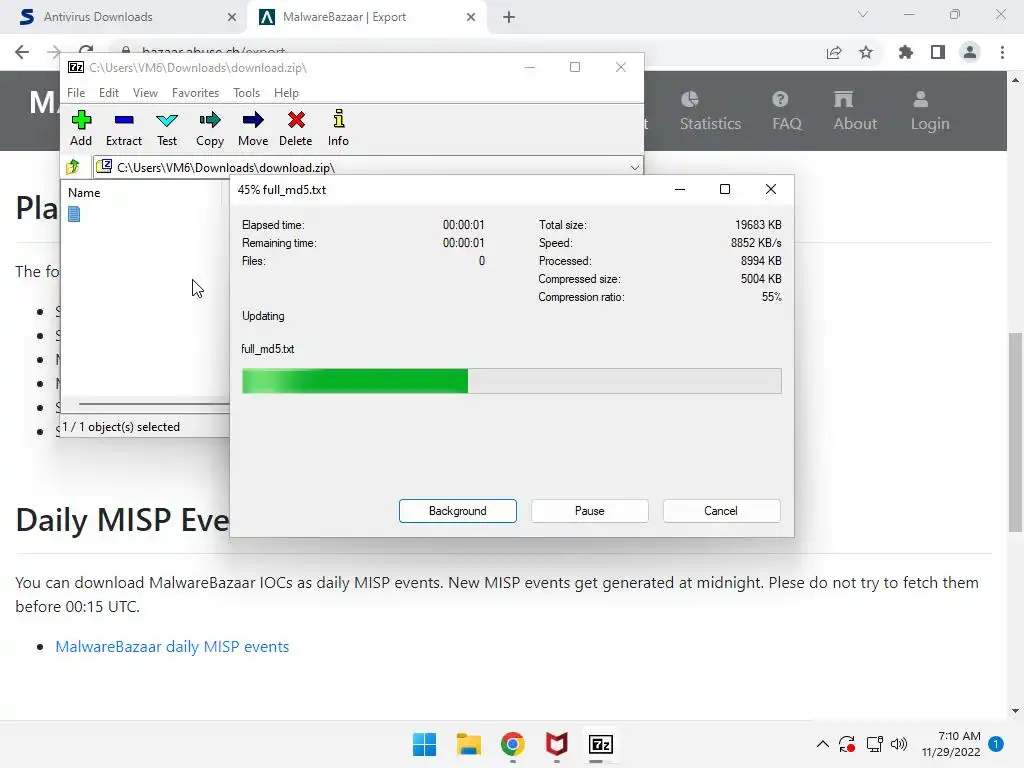Viewport: 1024px width, 768px height.
Task: Maximize the progress dialog
Action: pos(725,189)
